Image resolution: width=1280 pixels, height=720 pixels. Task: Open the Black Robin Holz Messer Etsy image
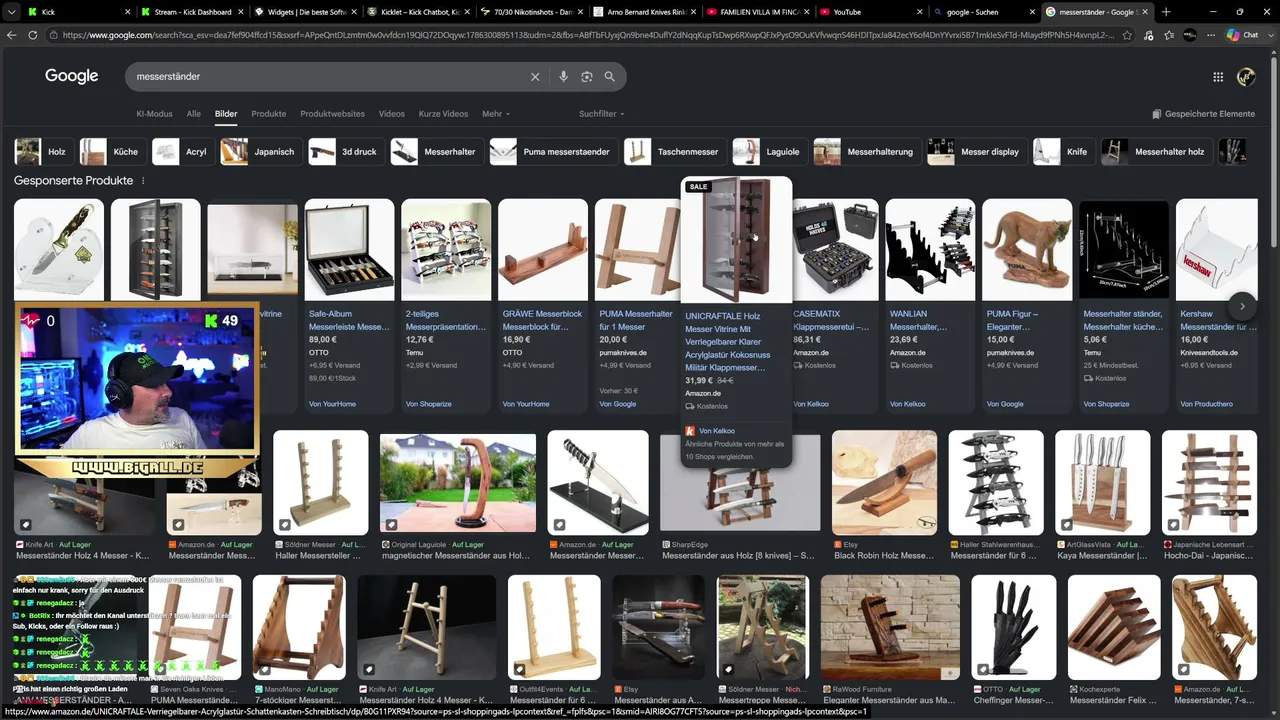click(x=884, y=482)
